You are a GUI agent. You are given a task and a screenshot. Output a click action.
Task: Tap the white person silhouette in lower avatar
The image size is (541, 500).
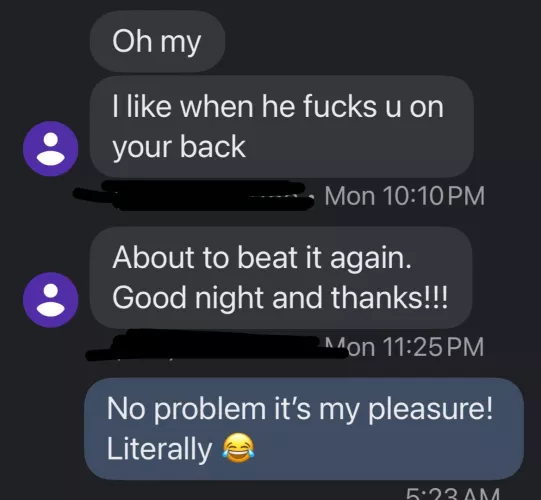point(51,300)
